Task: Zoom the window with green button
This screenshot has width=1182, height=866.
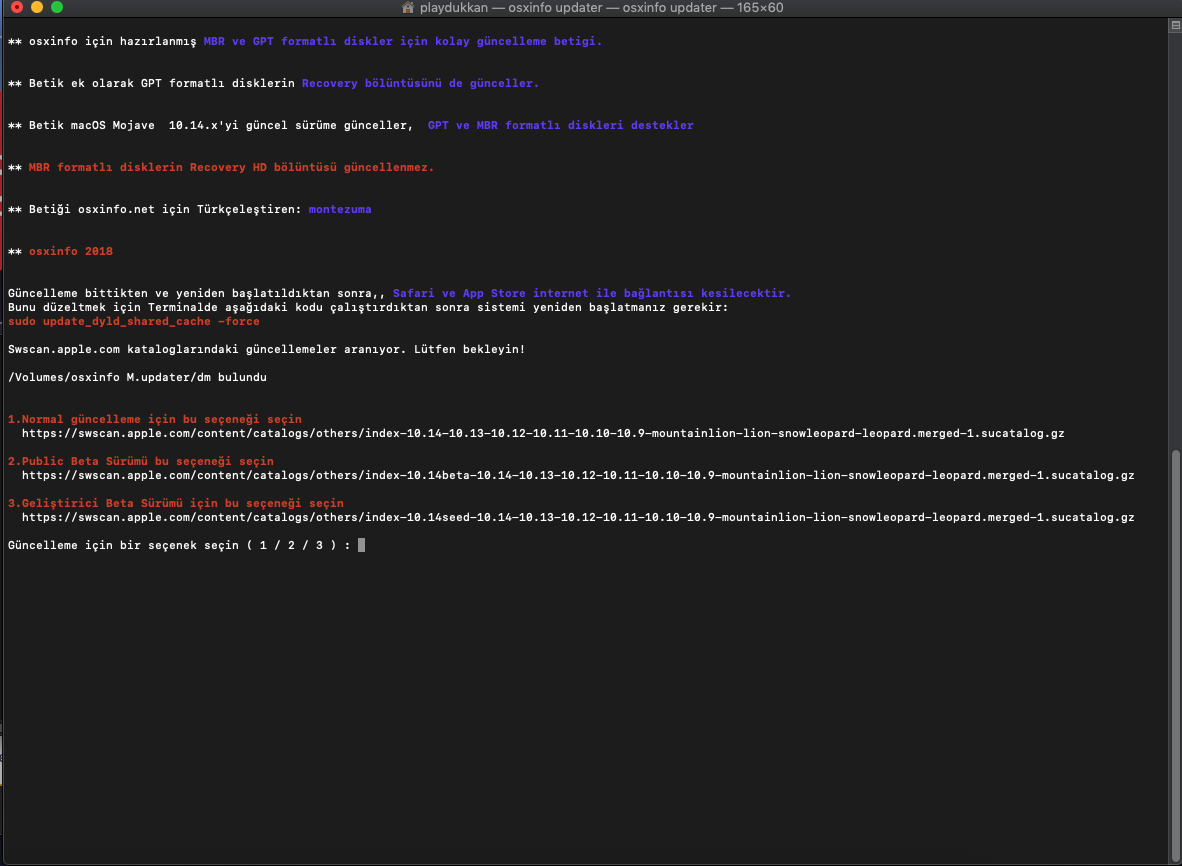Action: pyautogui.click(x=57, y=7)
